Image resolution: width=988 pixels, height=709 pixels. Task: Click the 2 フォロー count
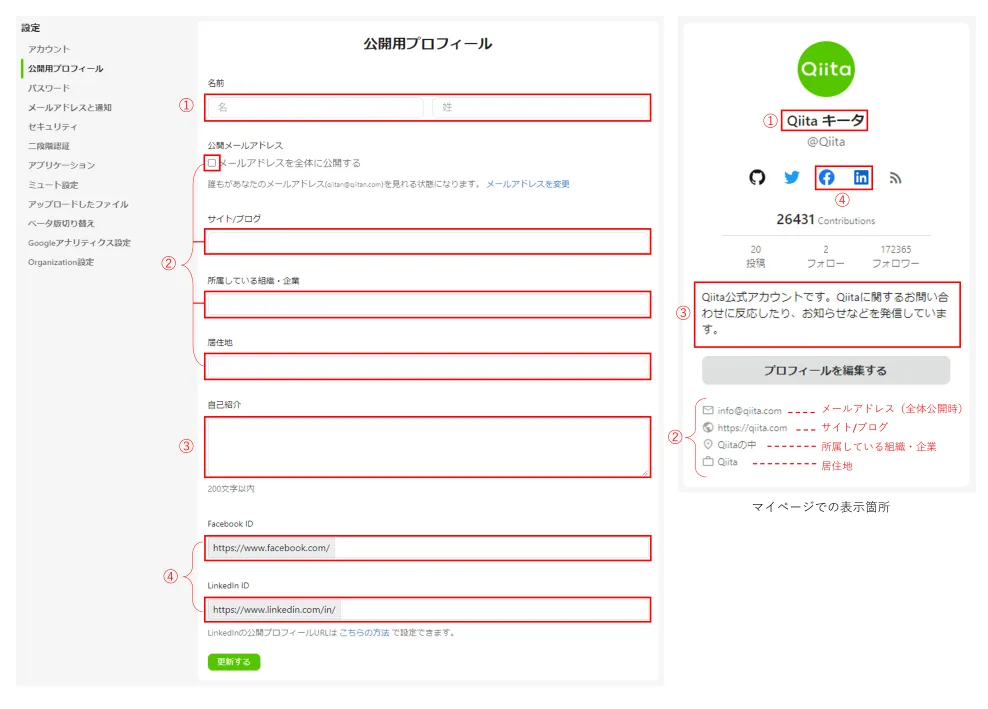pyautogui.click(x=825, y=257)
